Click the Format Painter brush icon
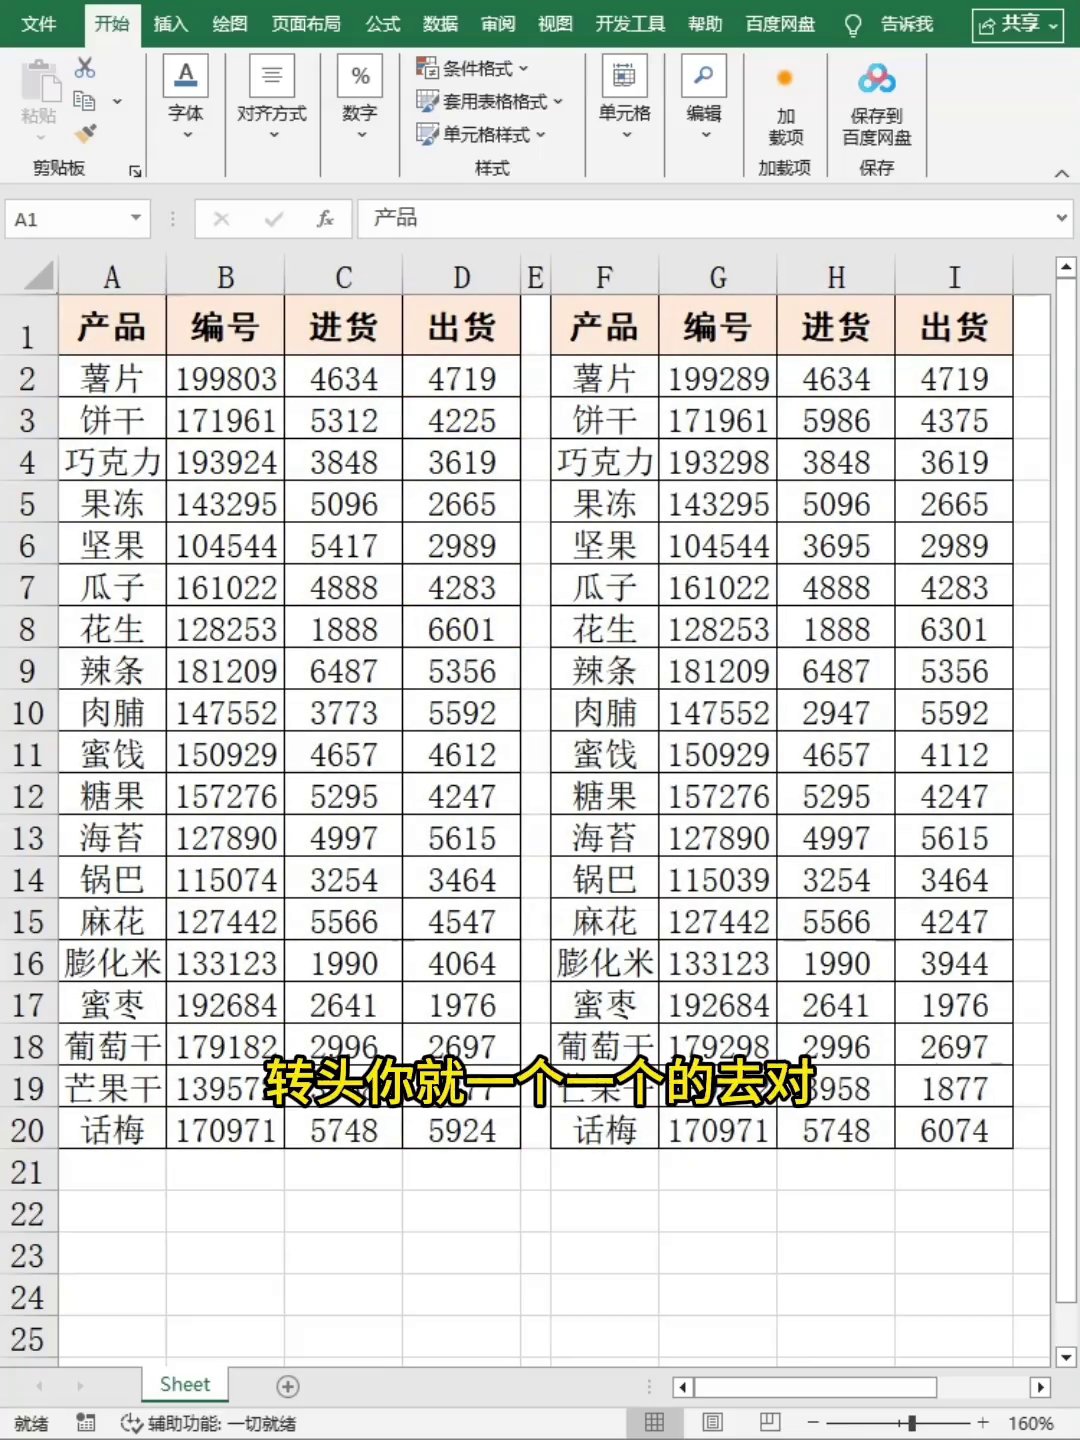 pyautogui.click(x=86, y=132)
